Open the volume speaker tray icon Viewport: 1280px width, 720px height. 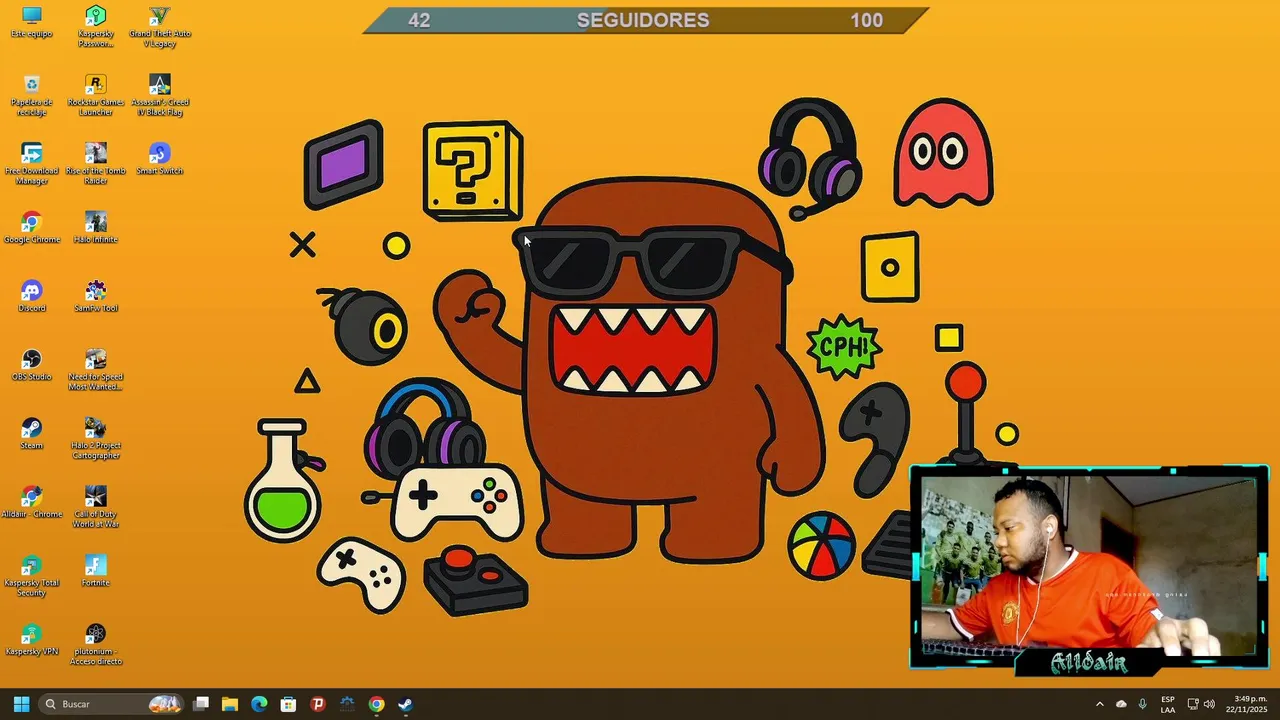click(1209, 704)
